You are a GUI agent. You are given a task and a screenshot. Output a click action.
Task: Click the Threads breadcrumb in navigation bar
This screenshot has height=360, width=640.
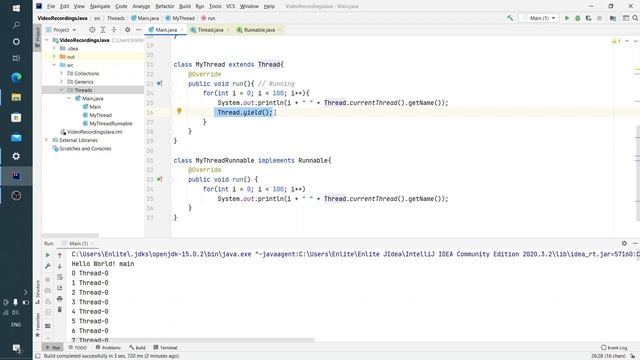pyautogui.click(x=116, y=18)
